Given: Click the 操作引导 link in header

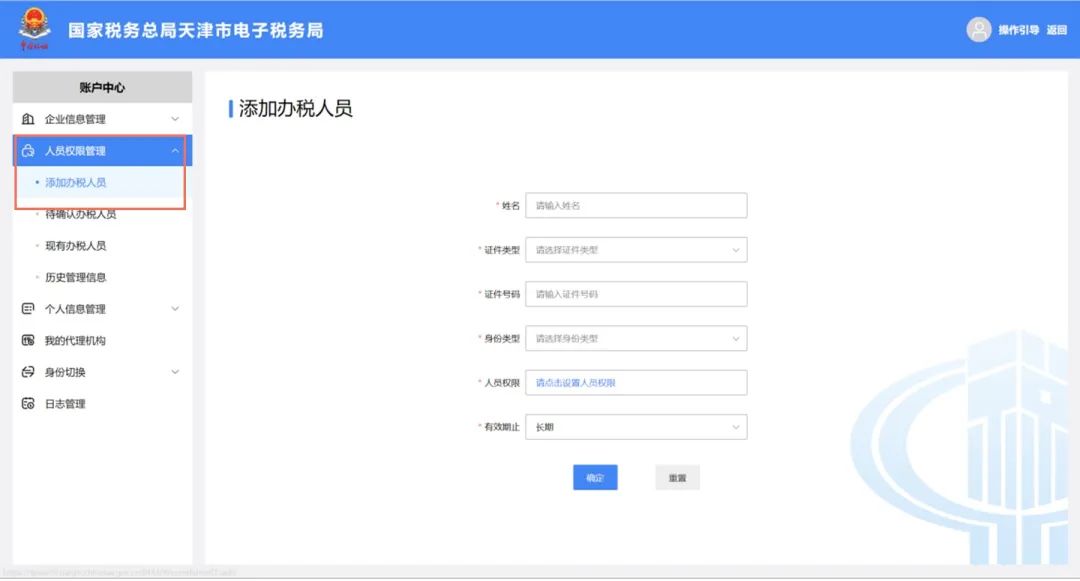Looking at the screenshot, I should tap(1018, 30).
